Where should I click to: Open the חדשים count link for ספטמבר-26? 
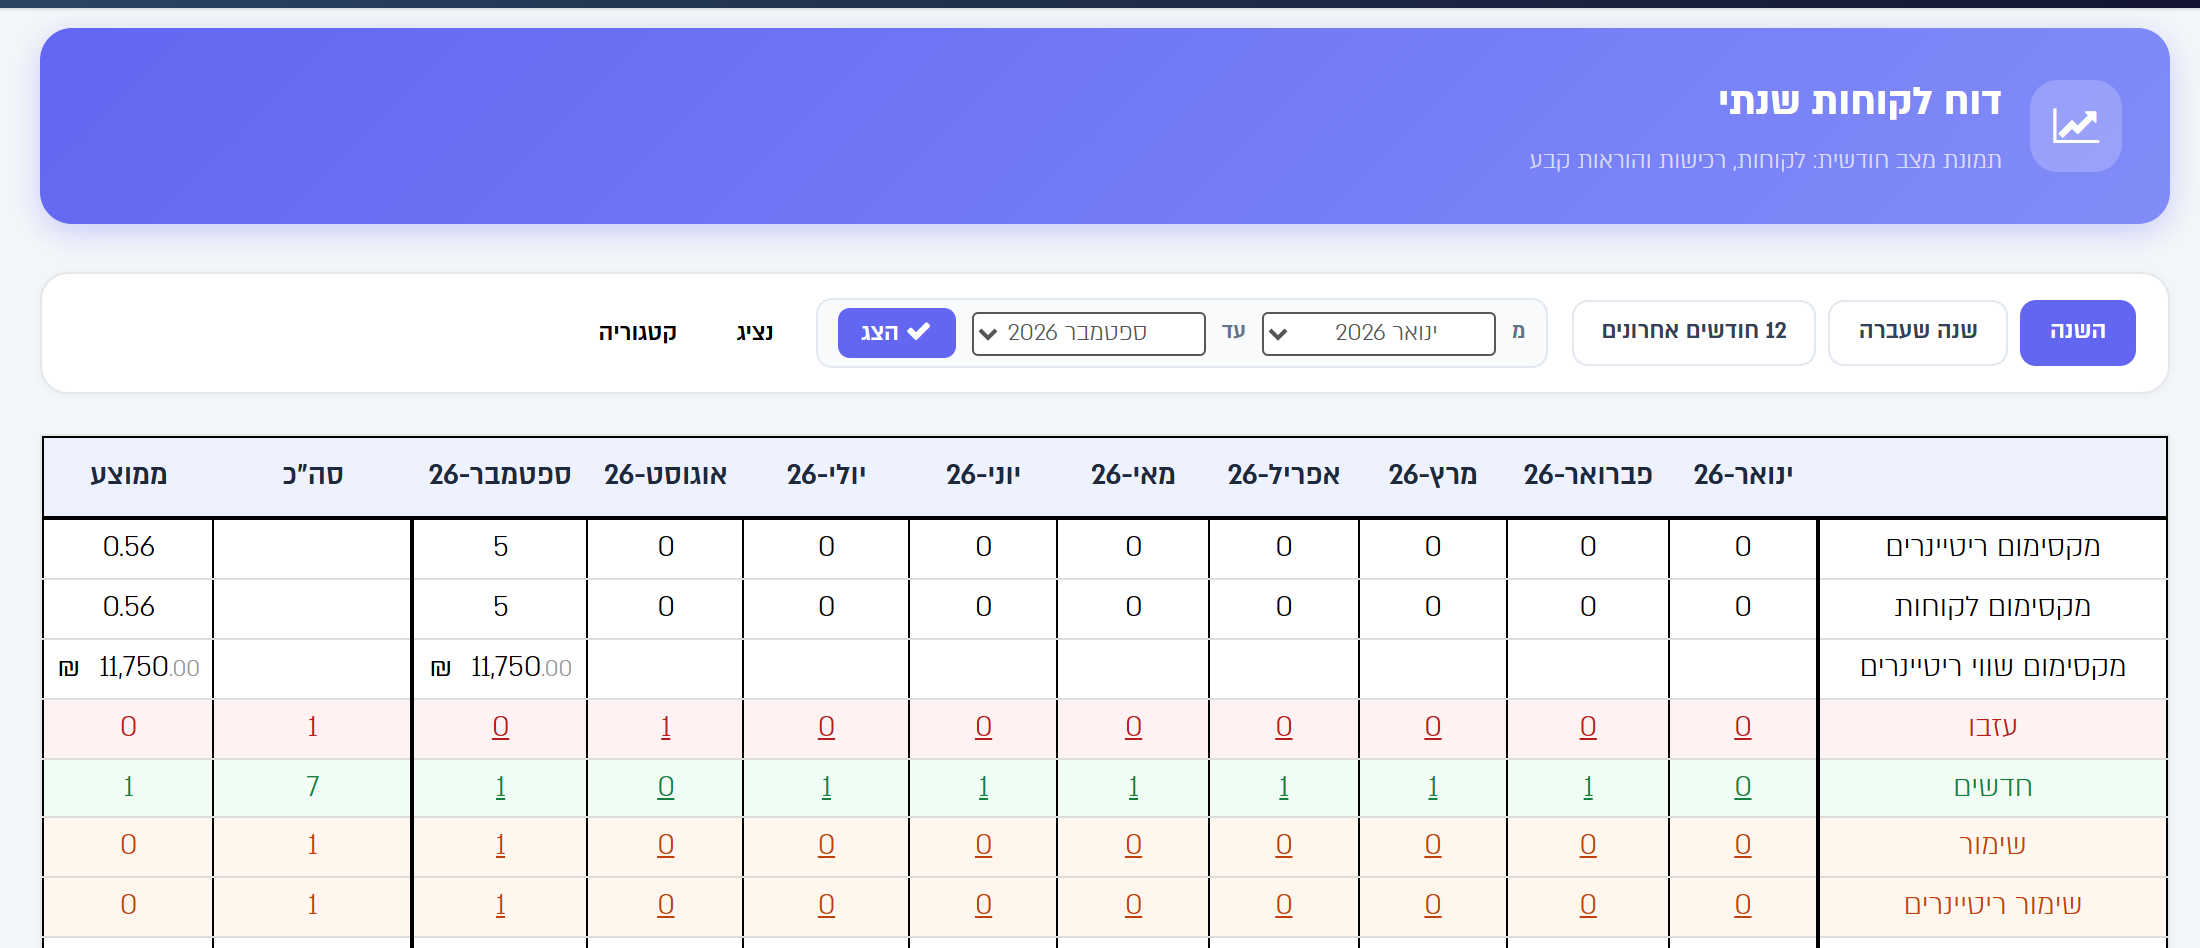pyautogui.click(x=500, y=787)
